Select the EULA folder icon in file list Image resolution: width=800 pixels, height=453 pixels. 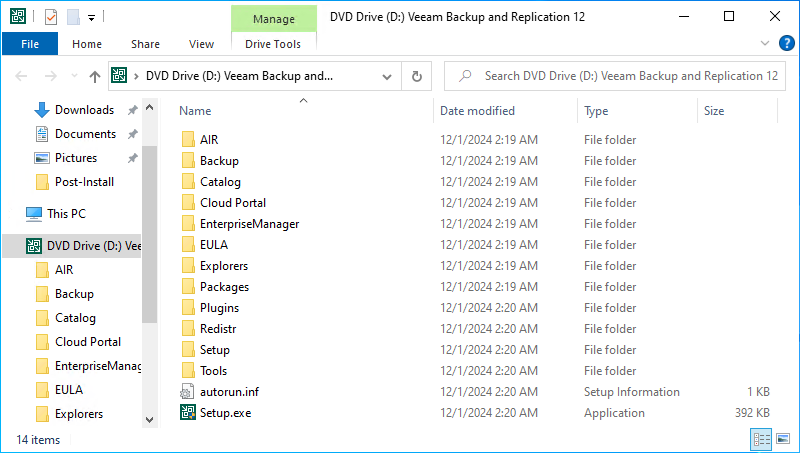pyautogui.click(x=188, y=244)
